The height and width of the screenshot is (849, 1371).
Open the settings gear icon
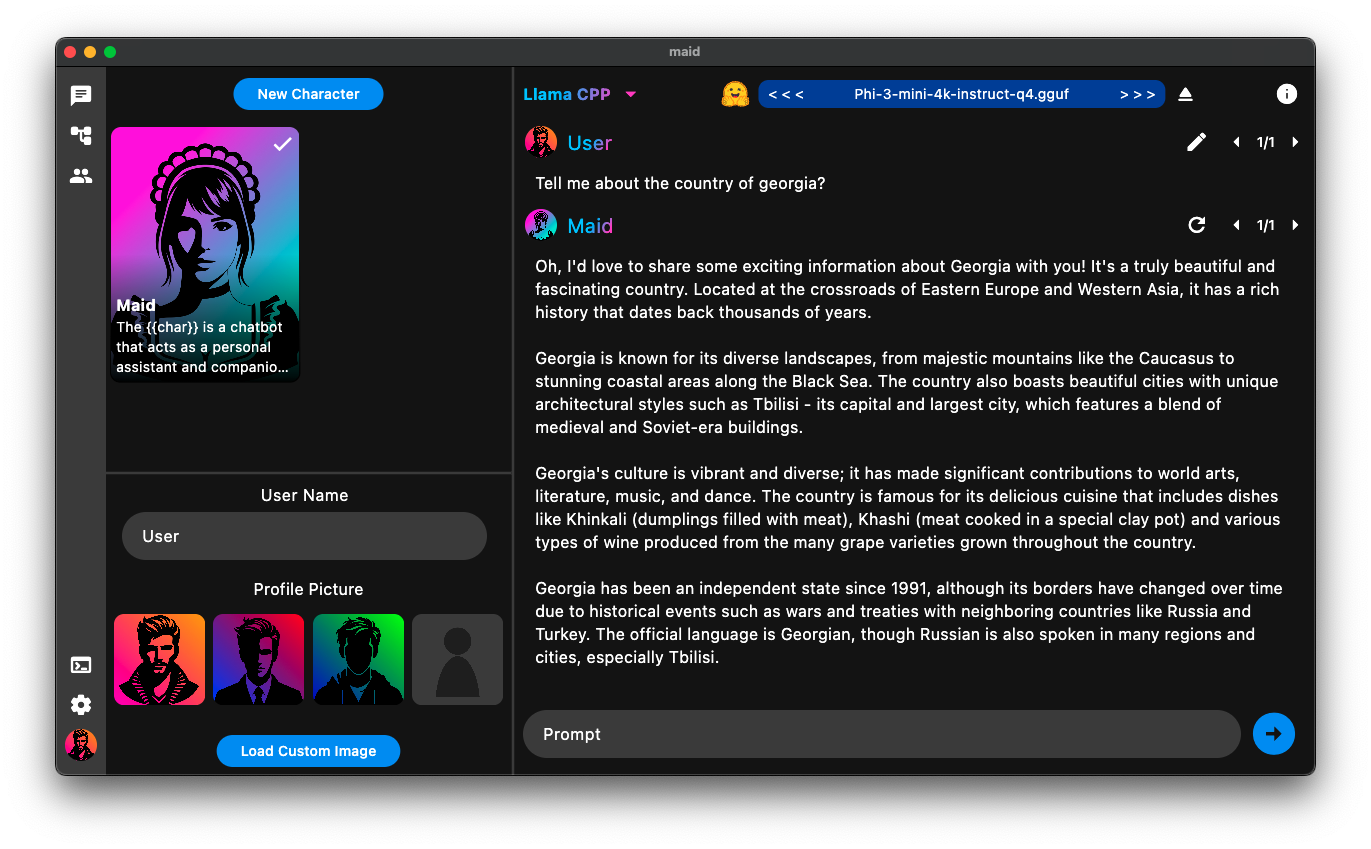(81, 705)
